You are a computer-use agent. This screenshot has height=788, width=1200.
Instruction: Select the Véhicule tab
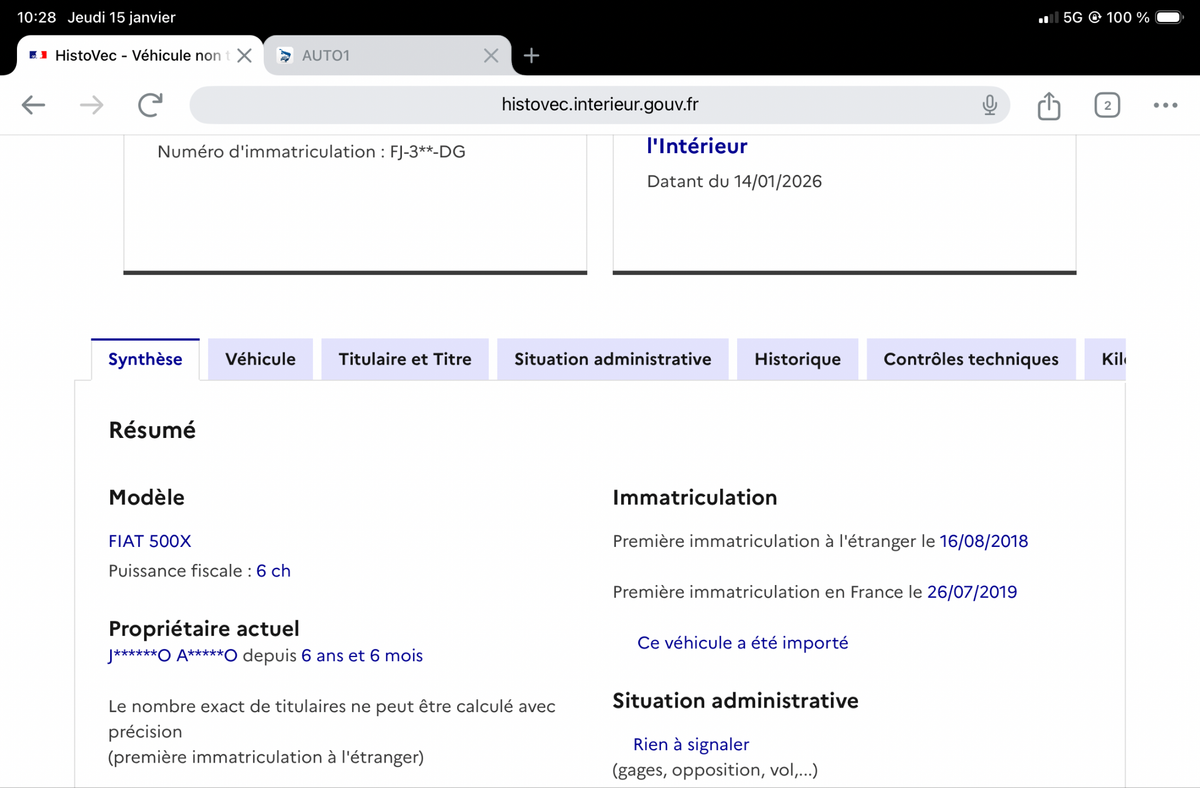point(260,360)
